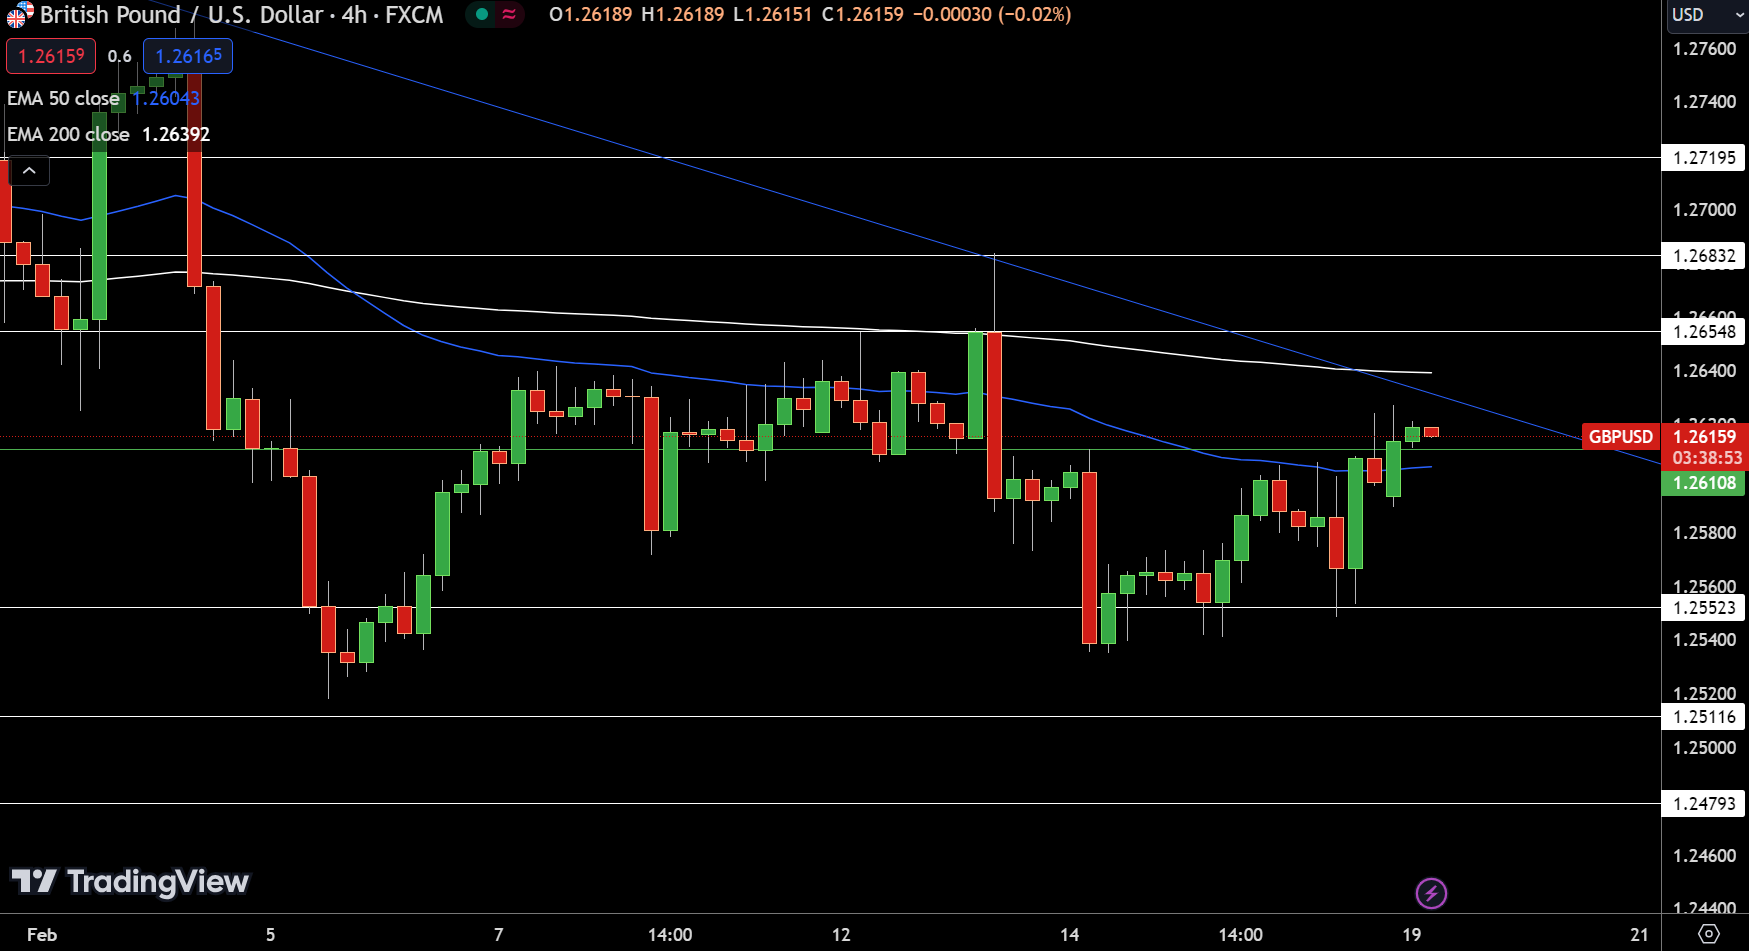Click the green 1.26108 price label
1749x951 pixels.
click(1704, 483)
